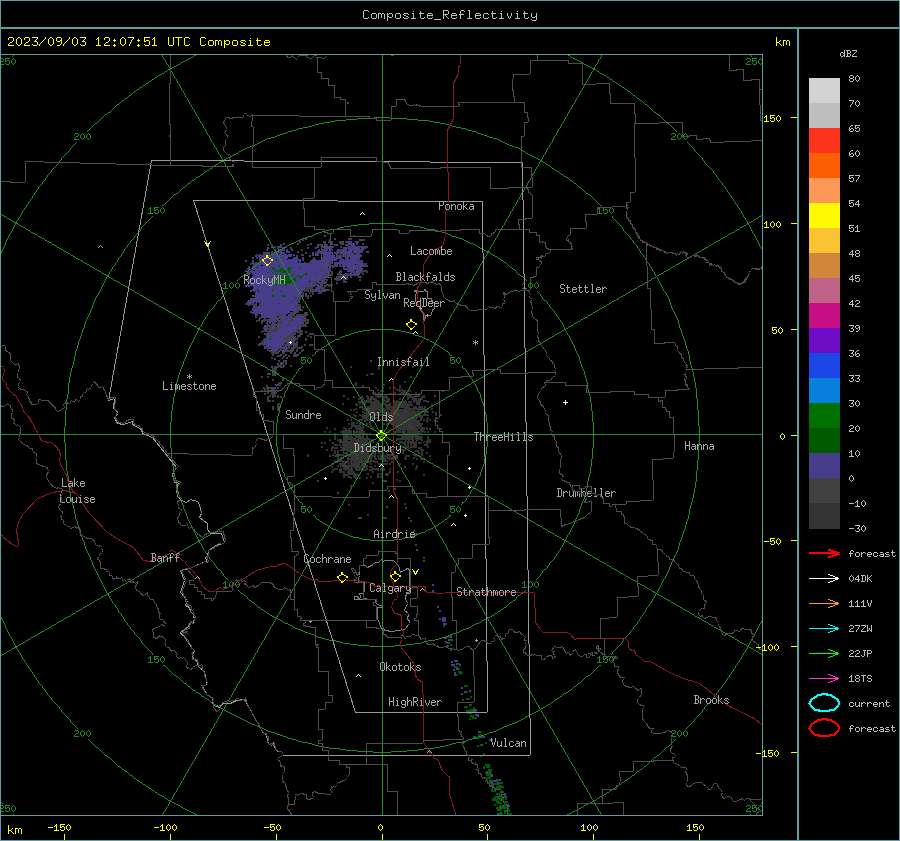Viewport: 900px width, 841px height.
Task: Pick the bright yellow 54 dBZ swatch
Action: click(824, 216)
